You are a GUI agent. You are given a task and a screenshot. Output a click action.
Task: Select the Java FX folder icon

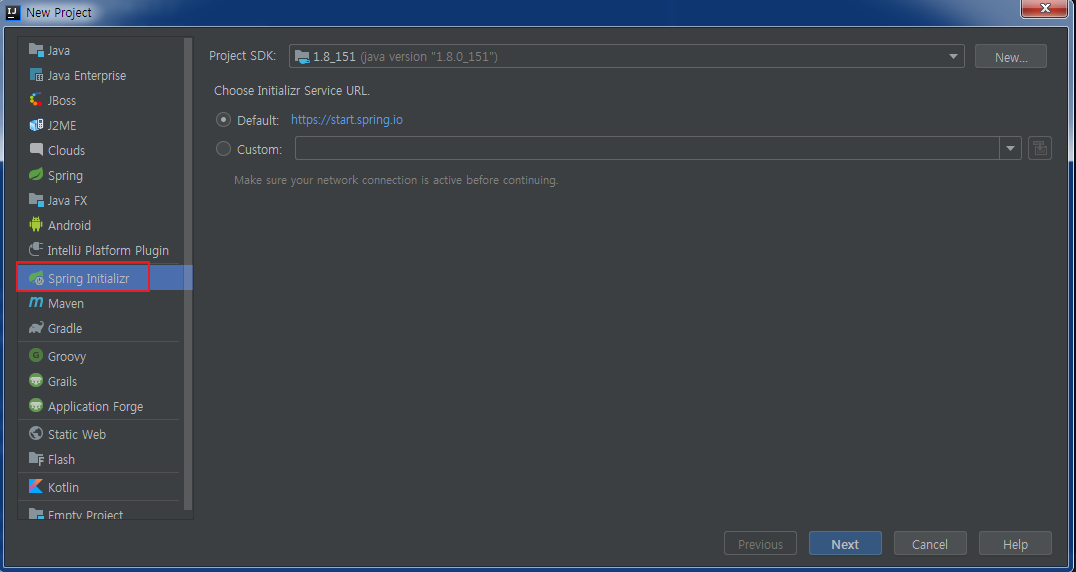click(36, 200)
